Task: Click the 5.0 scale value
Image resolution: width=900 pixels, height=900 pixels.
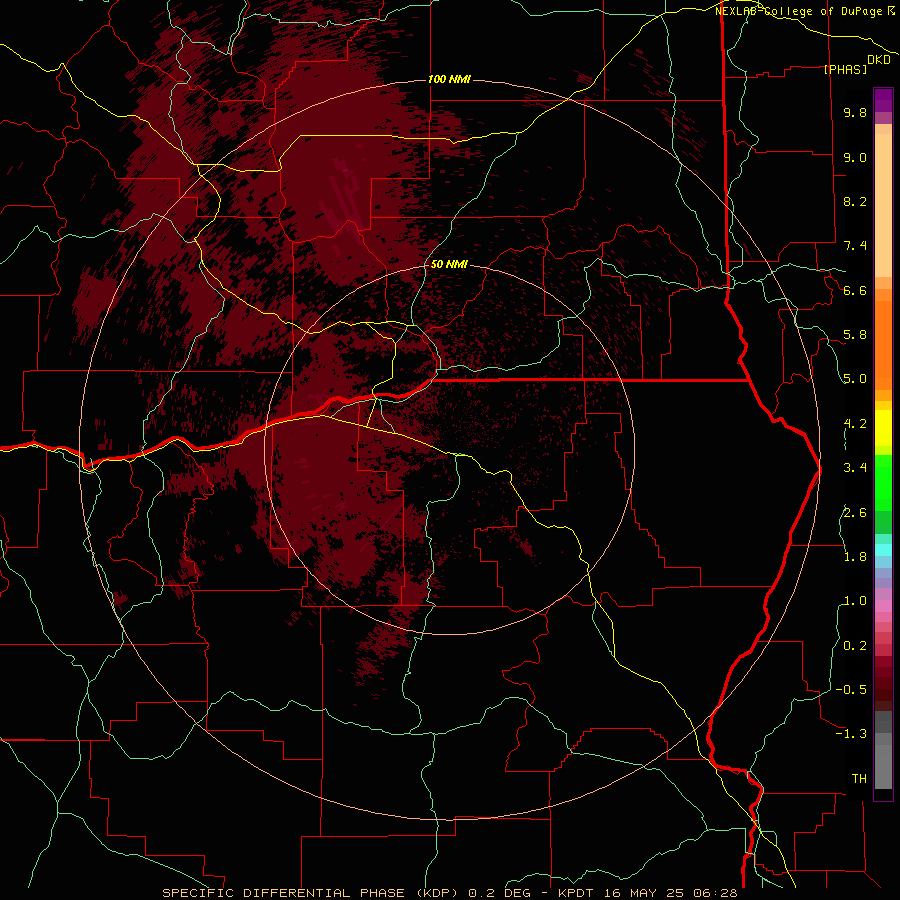Action: tap(855, 379)
